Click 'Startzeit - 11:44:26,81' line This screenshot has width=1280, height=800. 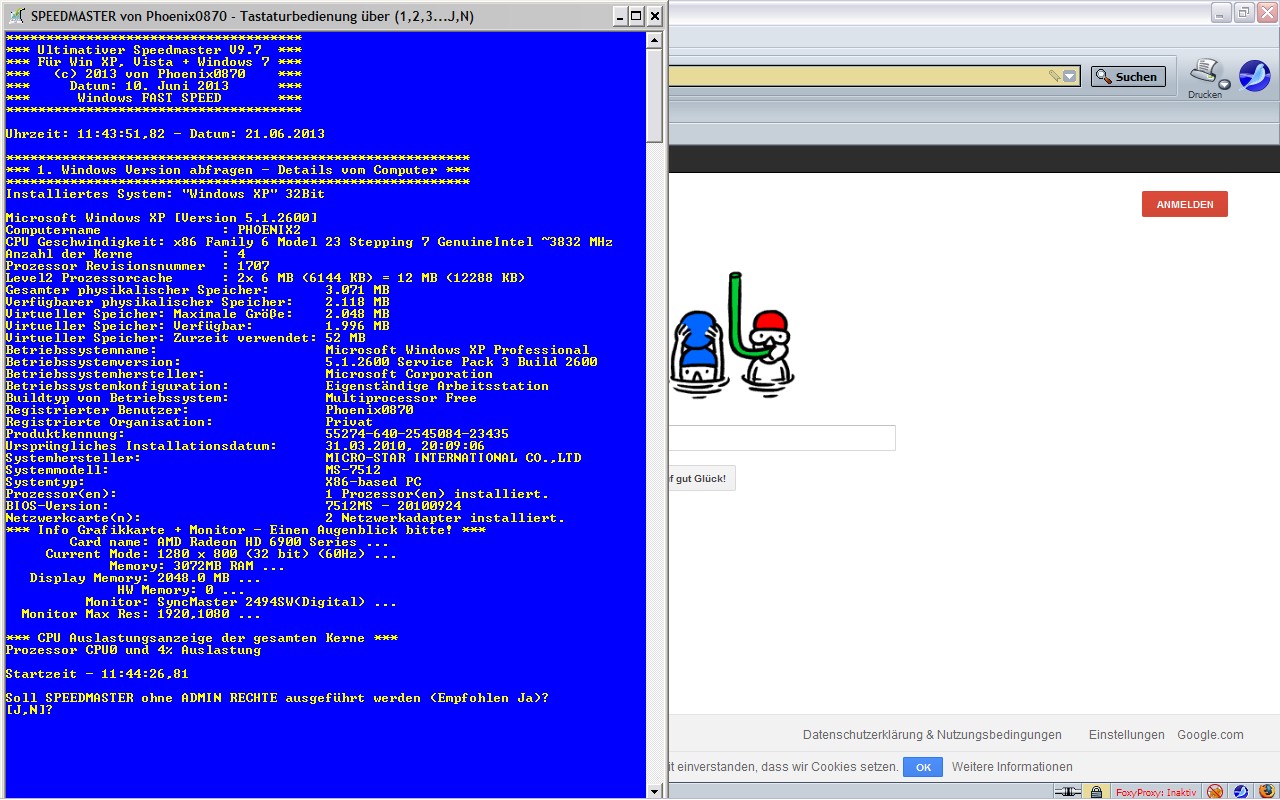click(97, 674)
